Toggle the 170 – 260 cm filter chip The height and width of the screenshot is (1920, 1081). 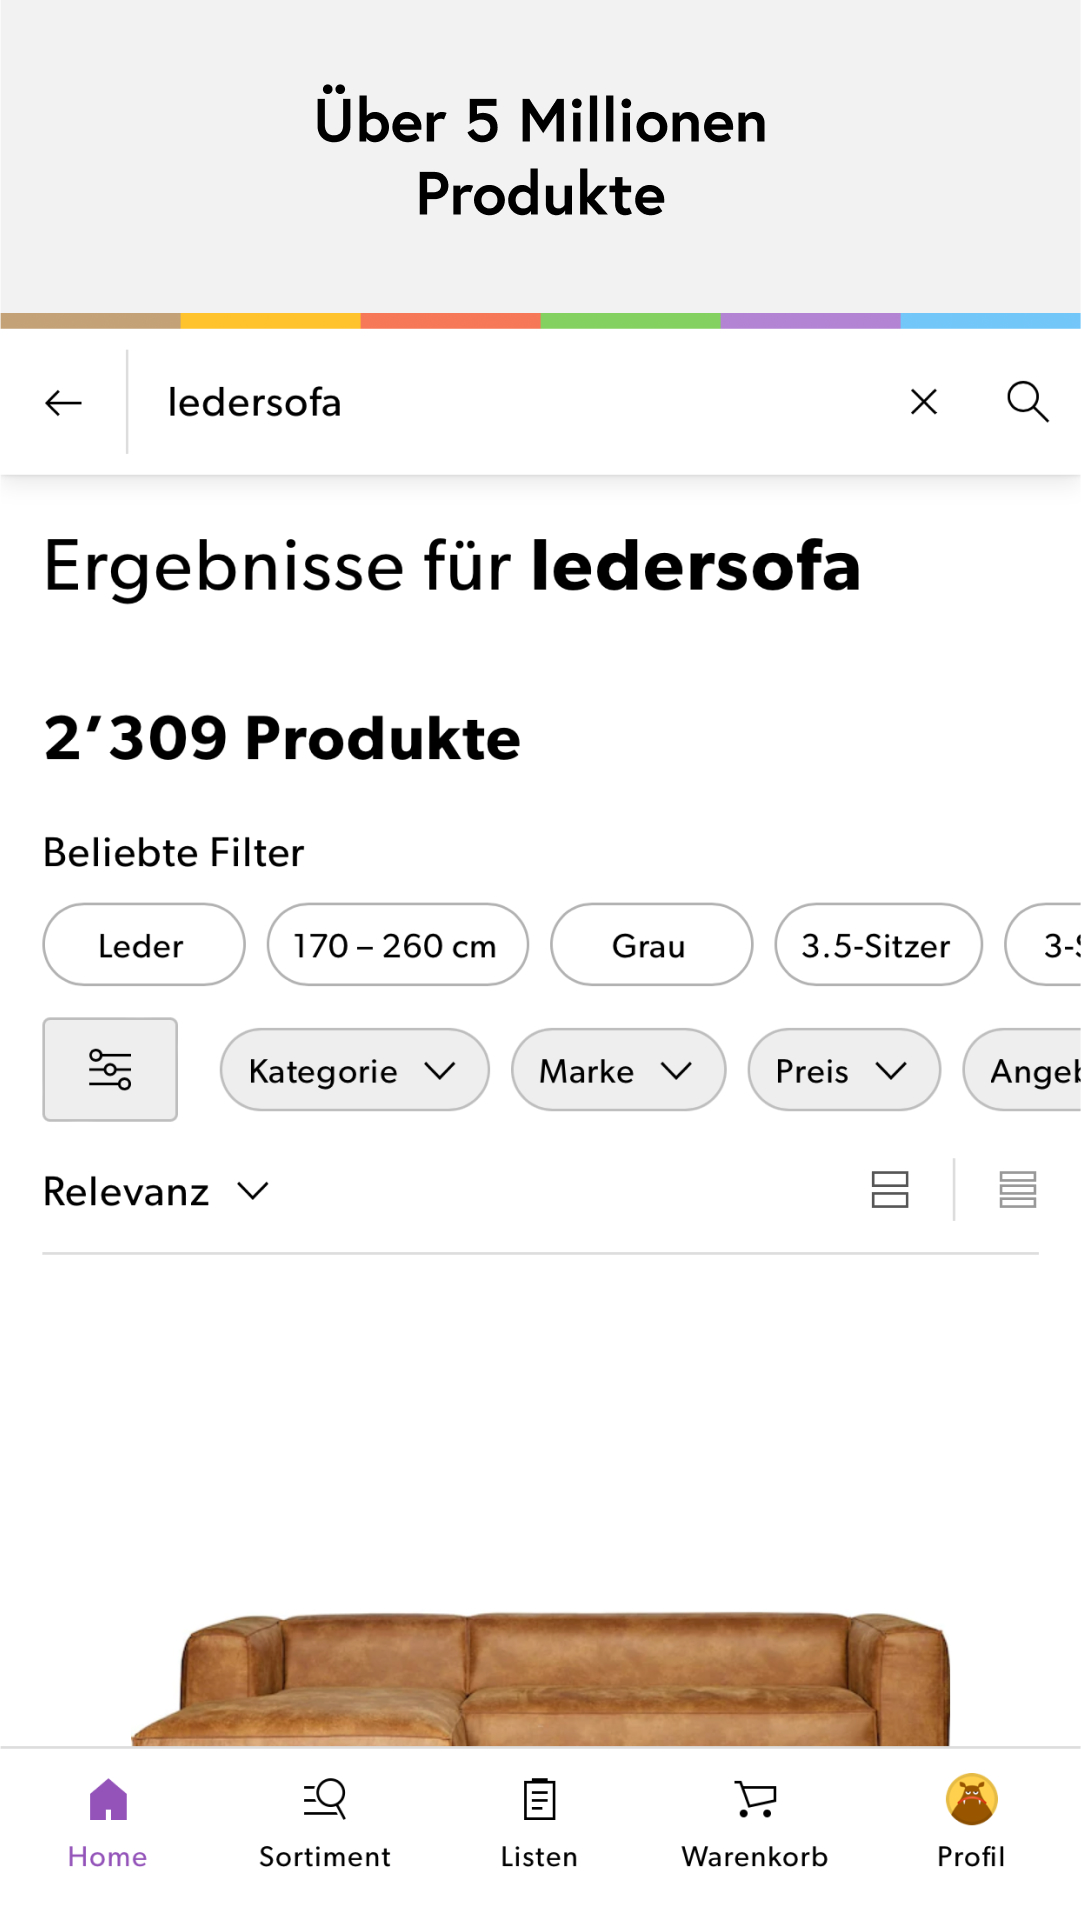(397, 945)
